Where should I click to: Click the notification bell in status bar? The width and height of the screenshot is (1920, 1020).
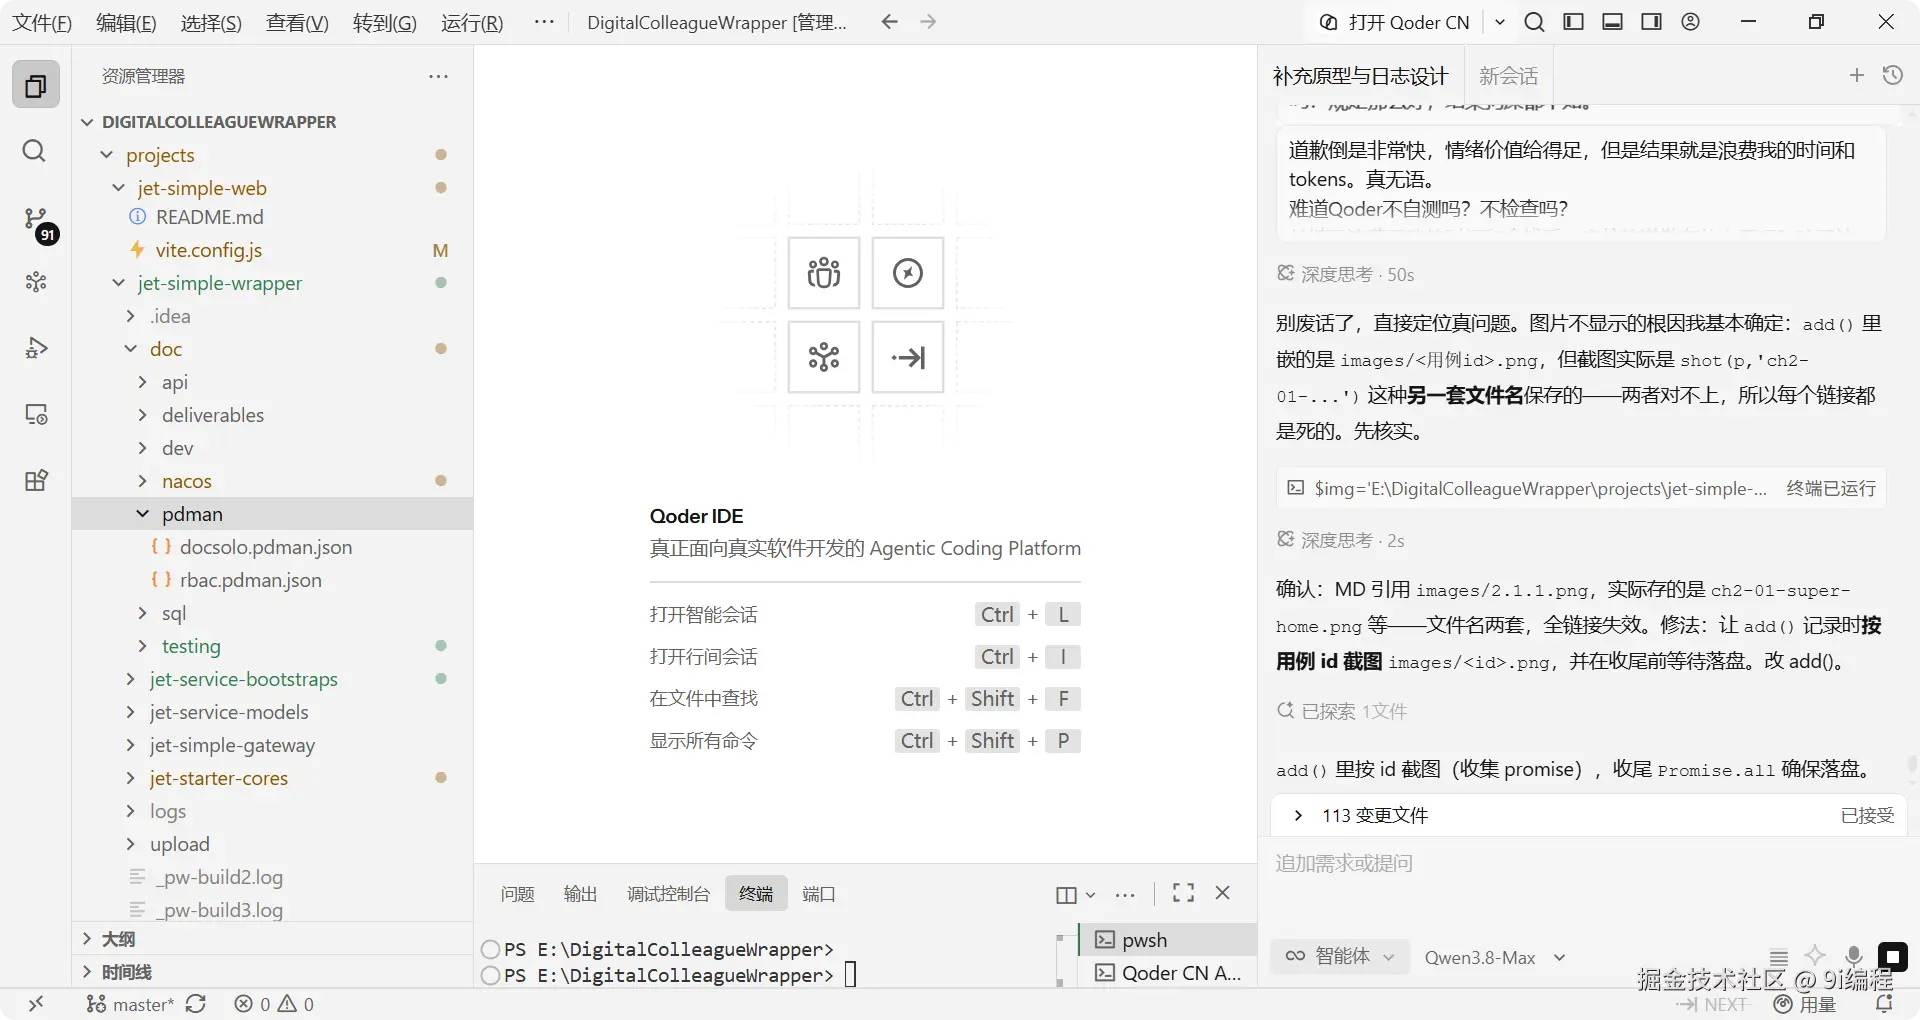[x=1885, y=1004]
